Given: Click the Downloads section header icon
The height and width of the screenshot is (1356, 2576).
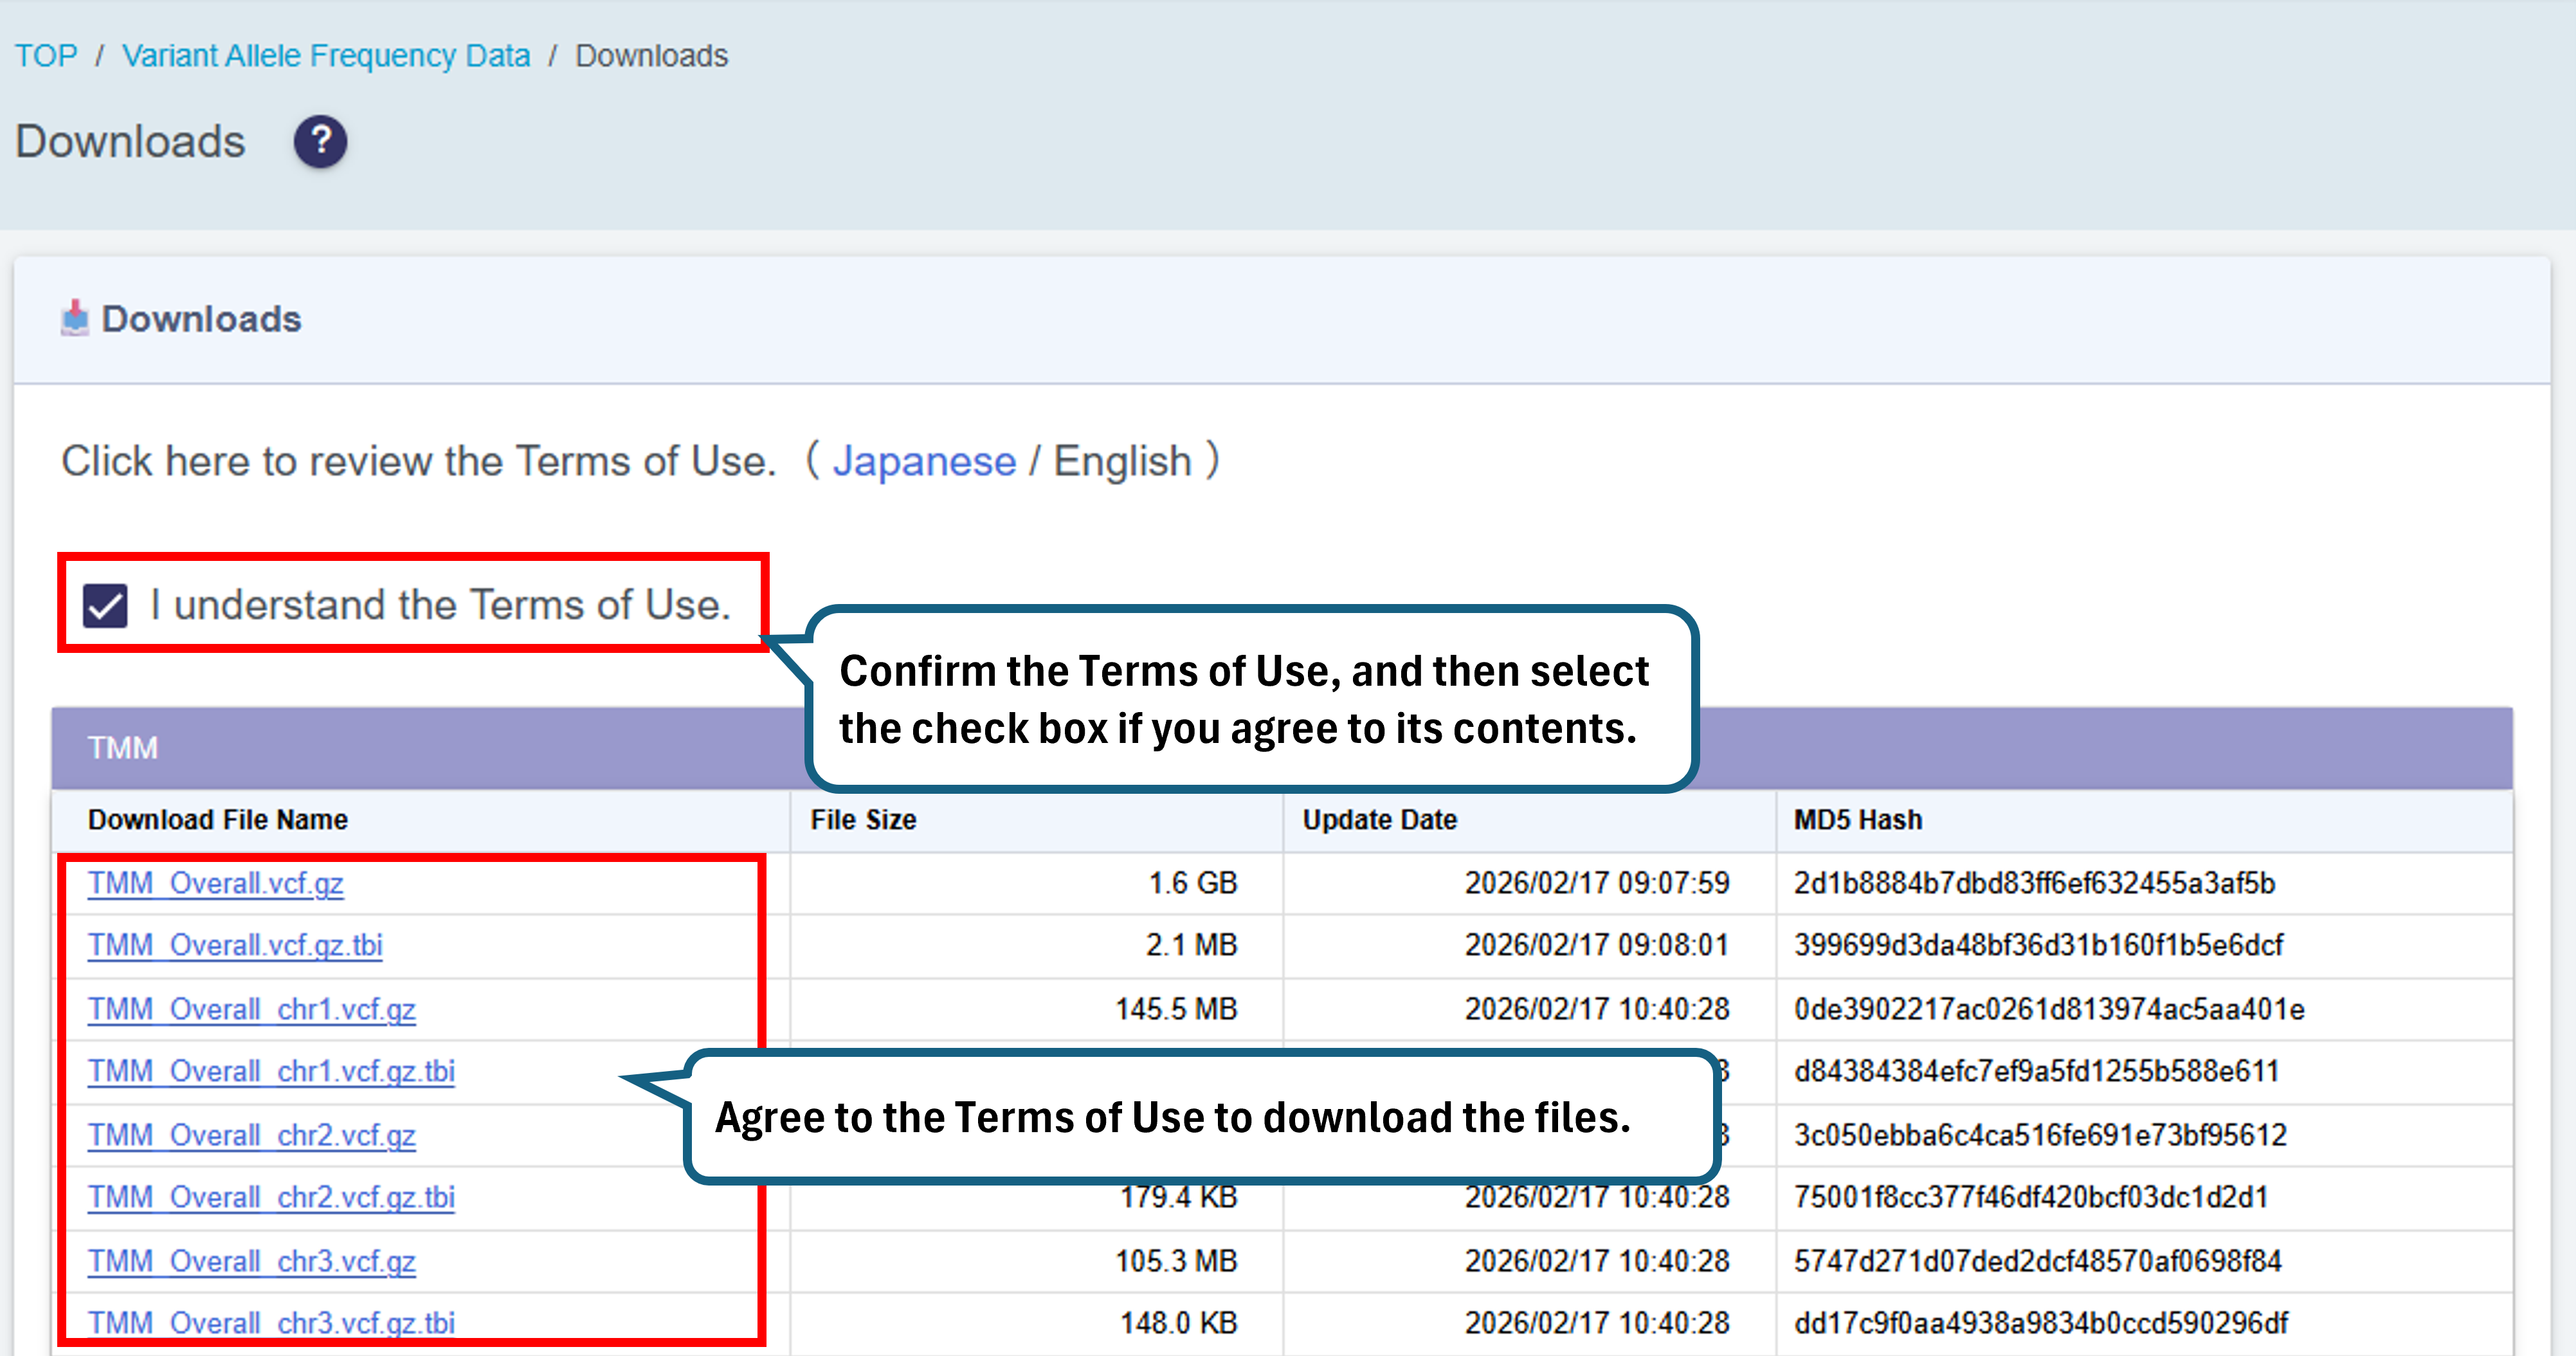Looking at the screenshot, I should click(75, 318).
